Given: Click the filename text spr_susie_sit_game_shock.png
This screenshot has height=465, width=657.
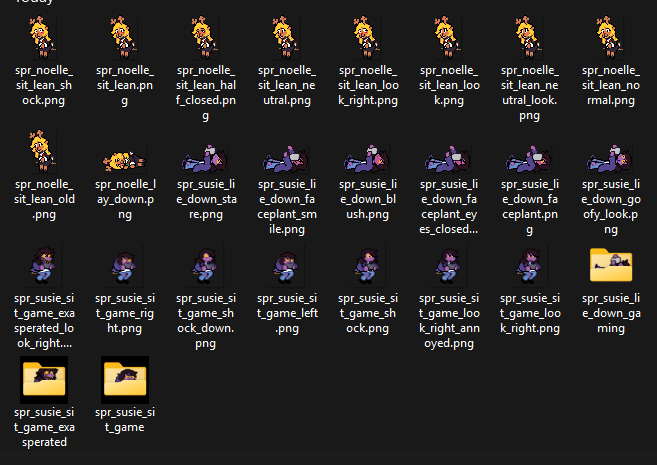Looking at the screenshot, I should (367, 313).
